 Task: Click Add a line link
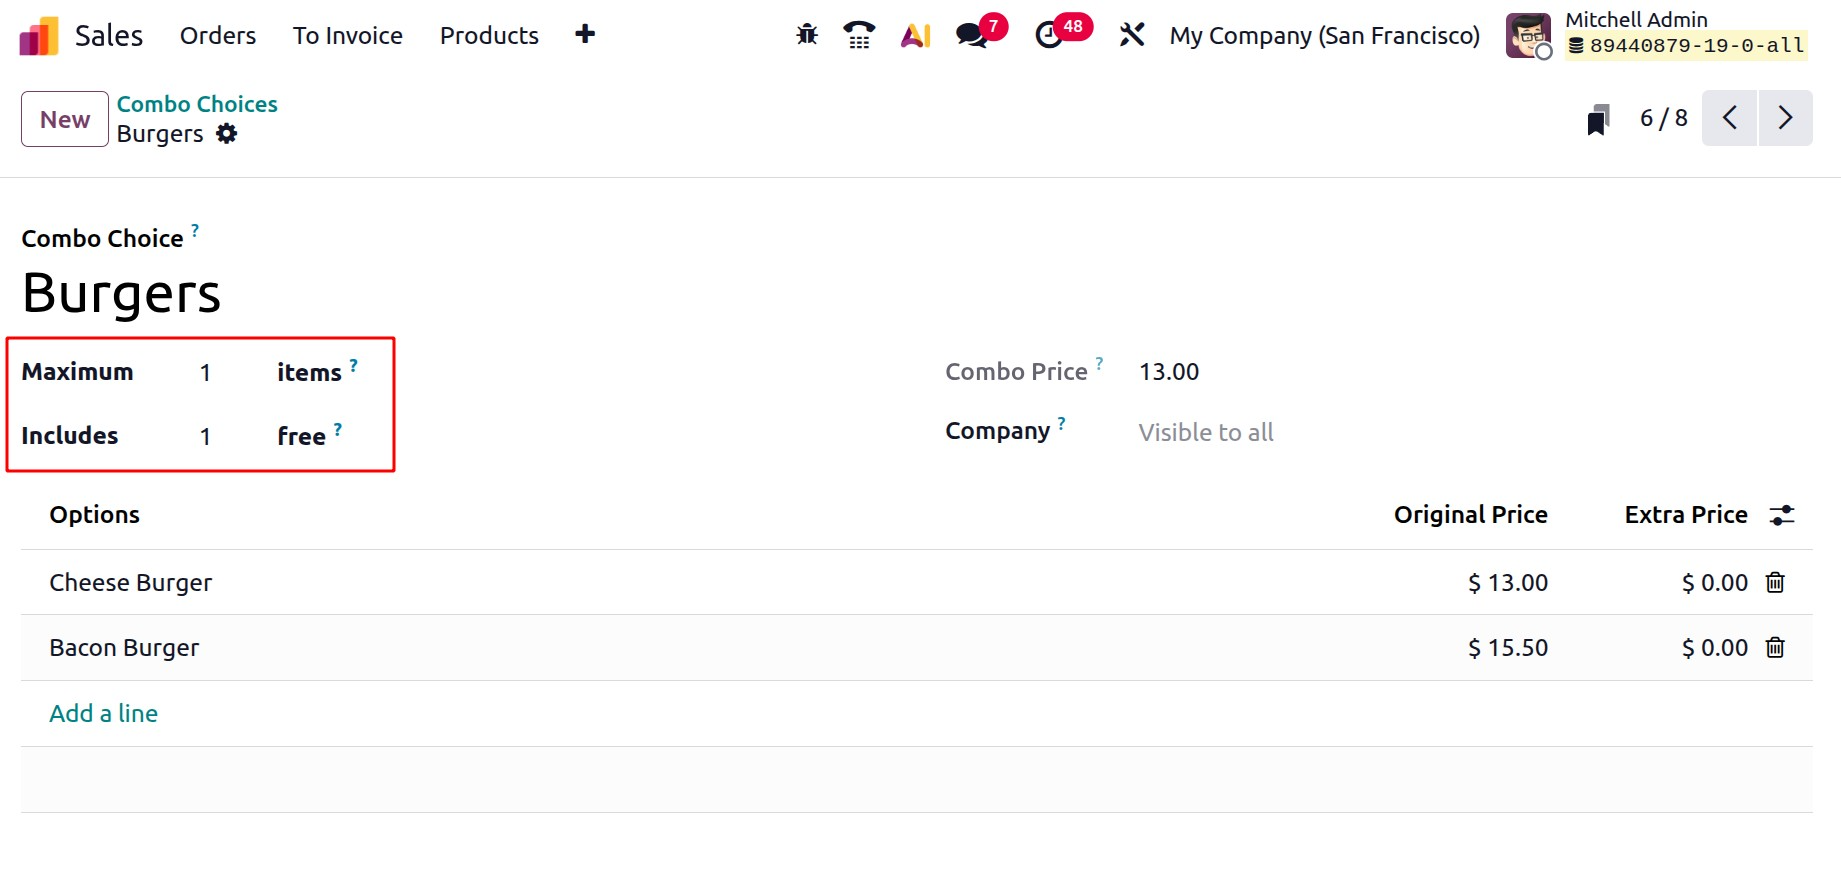pyautogui.click(x=104, y=713)
